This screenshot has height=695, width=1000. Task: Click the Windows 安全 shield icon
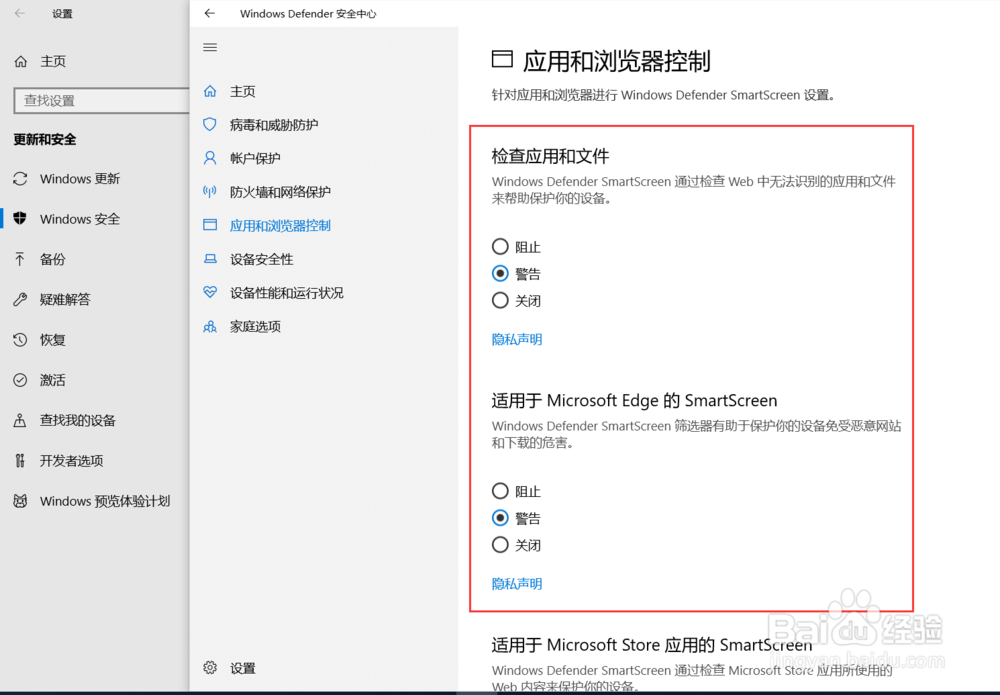(20, 219)
